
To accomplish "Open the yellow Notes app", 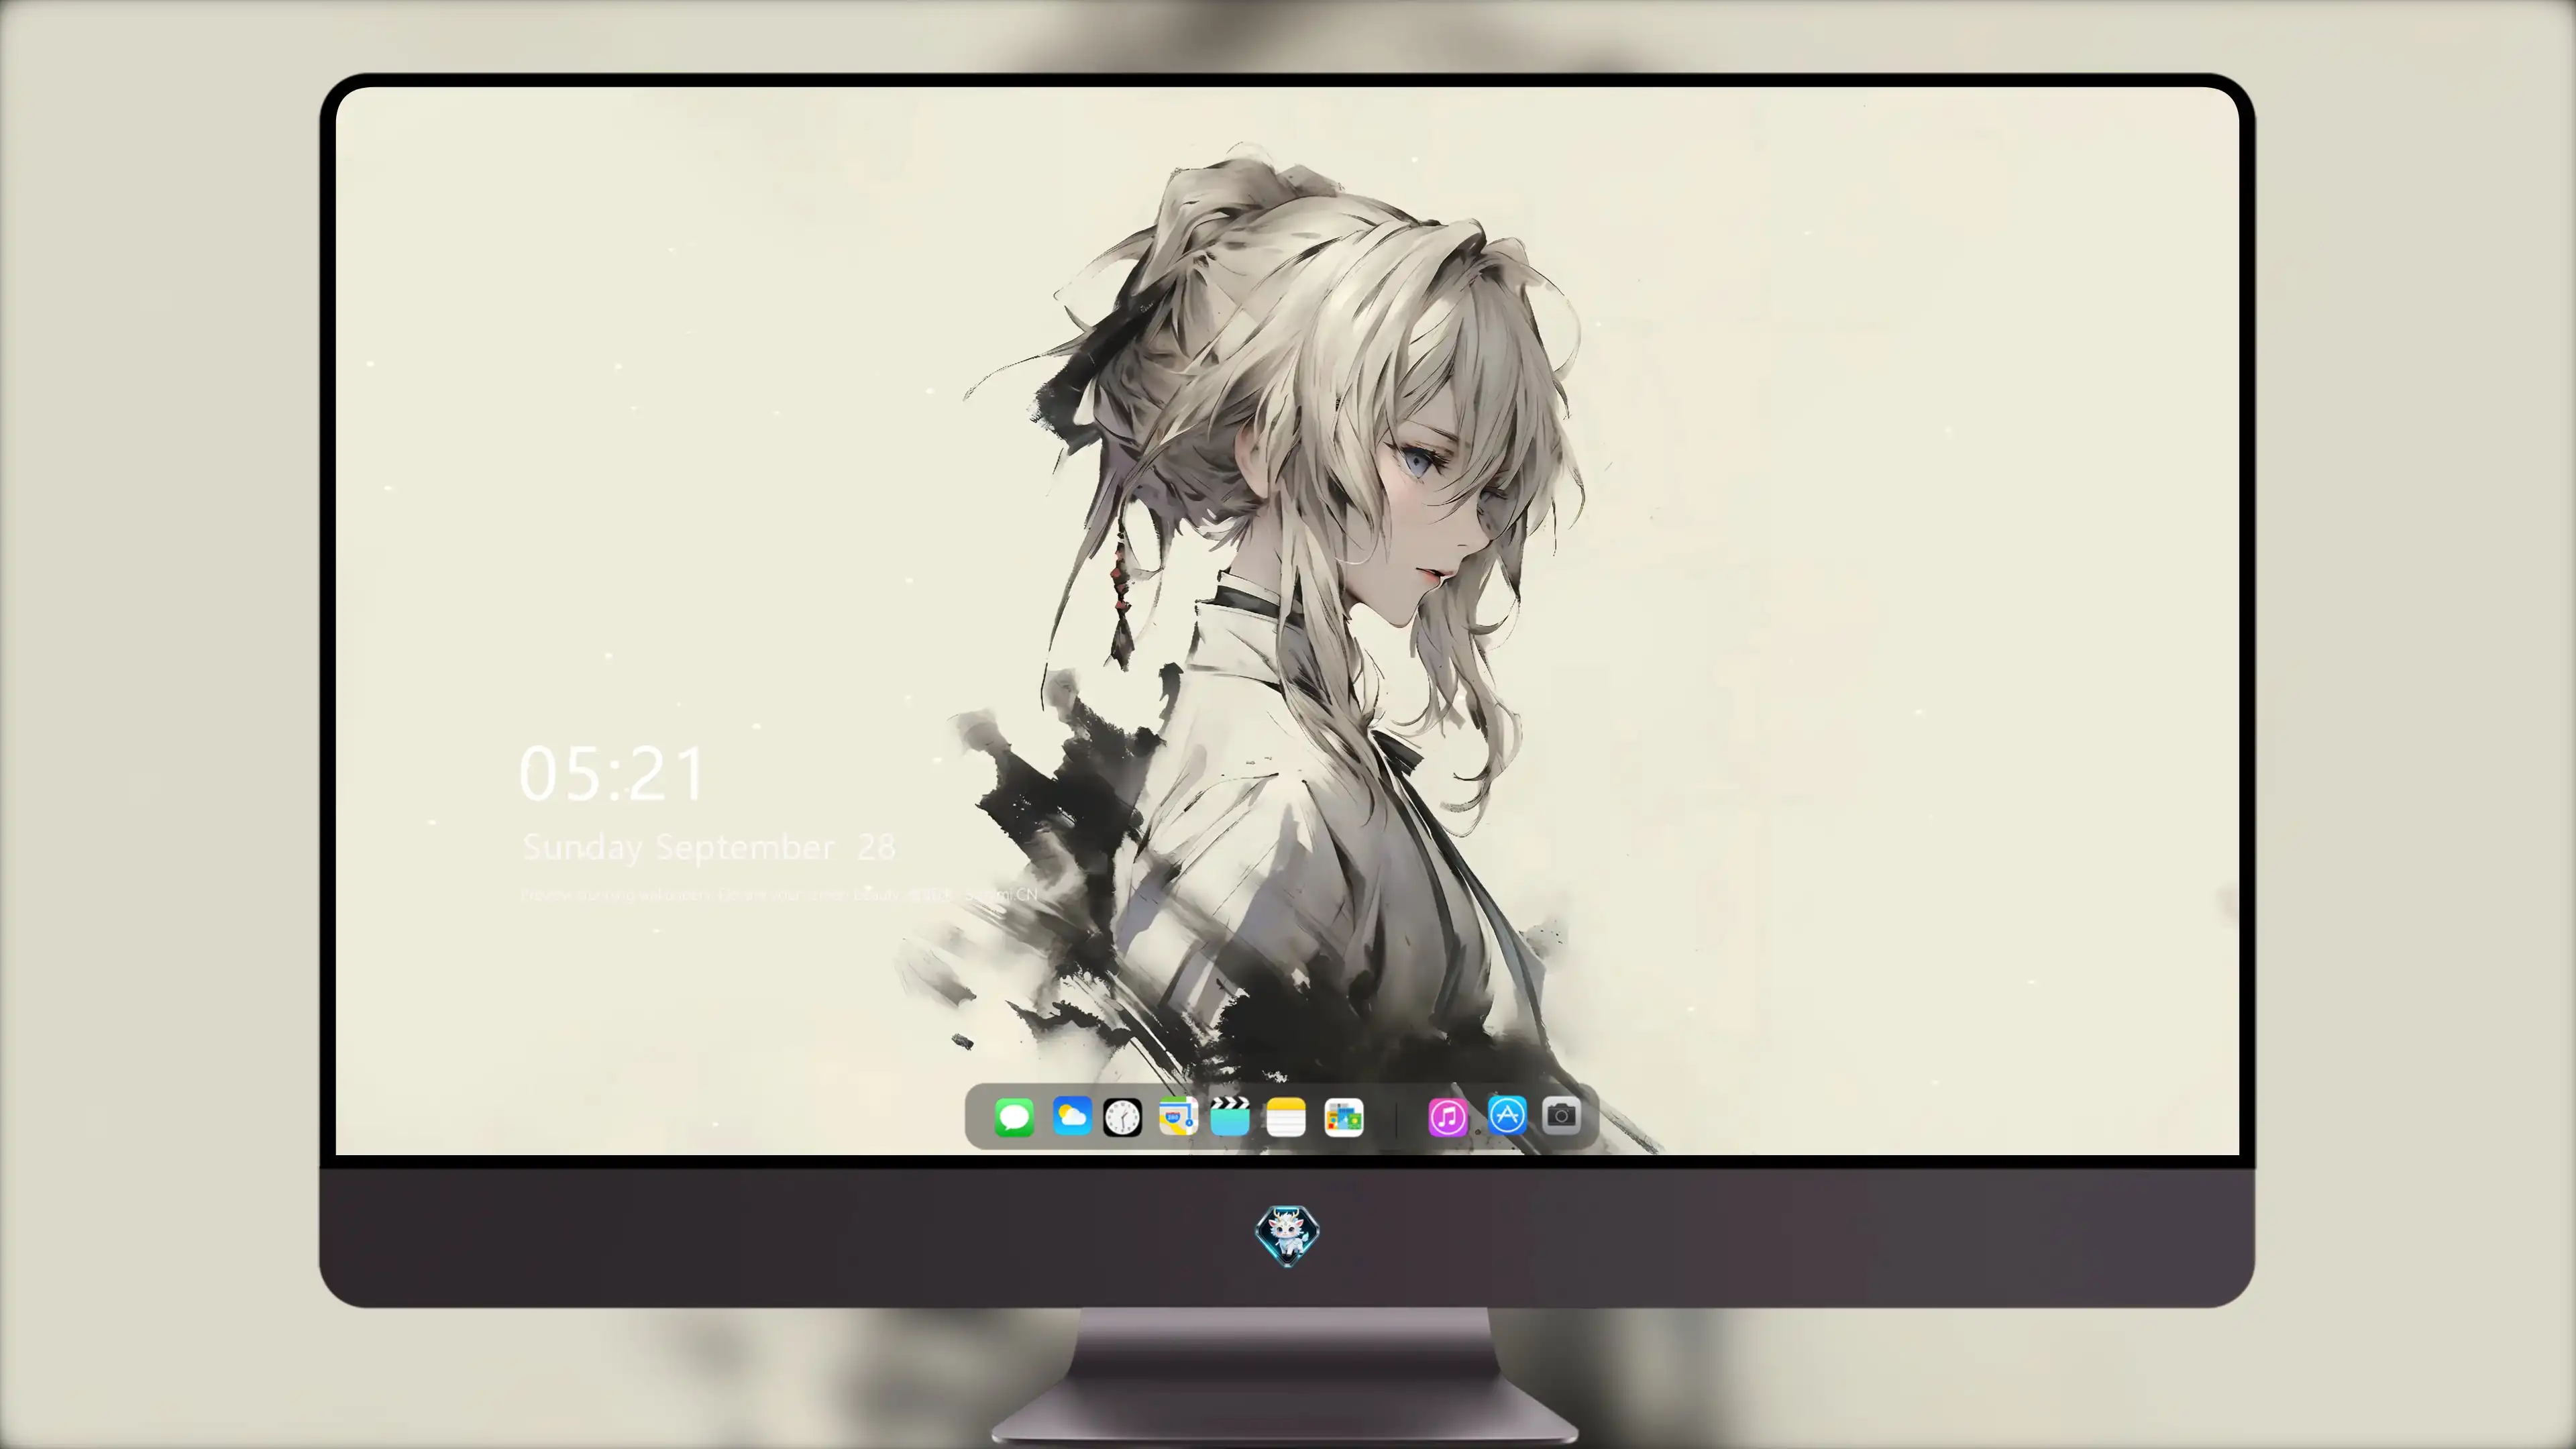I will pyautogui.click(x=1286, y=1117).
